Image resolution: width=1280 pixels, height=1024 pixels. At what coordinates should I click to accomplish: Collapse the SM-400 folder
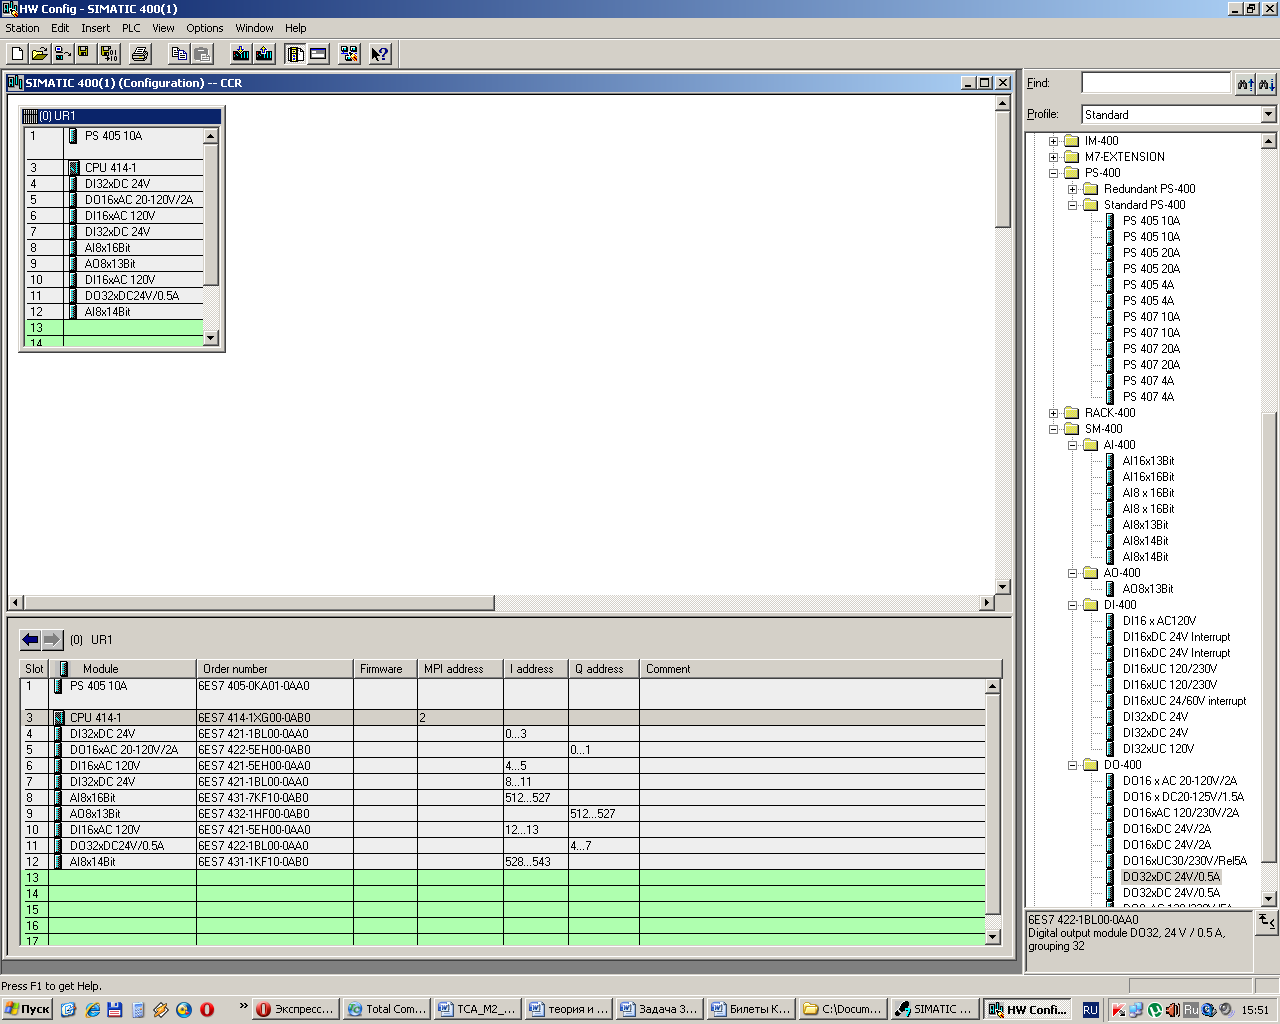(x=1053, y=429)
